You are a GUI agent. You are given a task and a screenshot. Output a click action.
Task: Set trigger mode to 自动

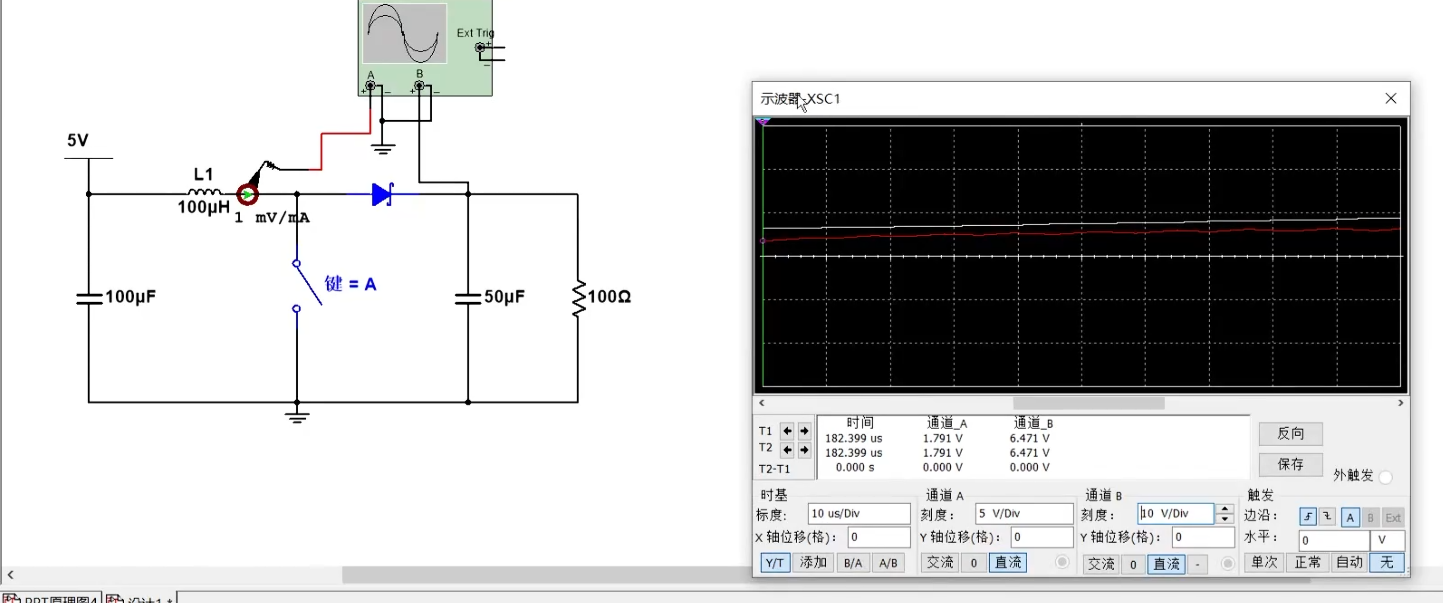pos(1349,562)
